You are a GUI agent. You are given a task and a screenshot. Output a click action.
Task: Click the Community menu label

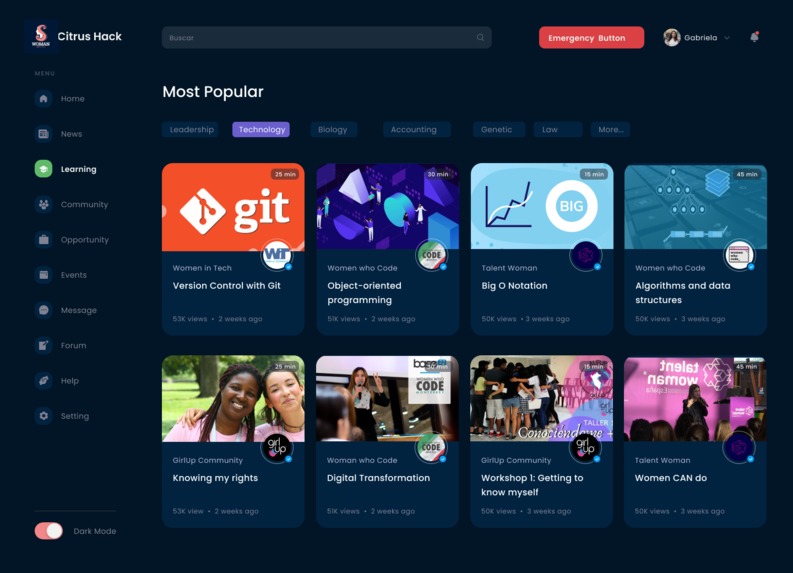click(x=84, y=204)
